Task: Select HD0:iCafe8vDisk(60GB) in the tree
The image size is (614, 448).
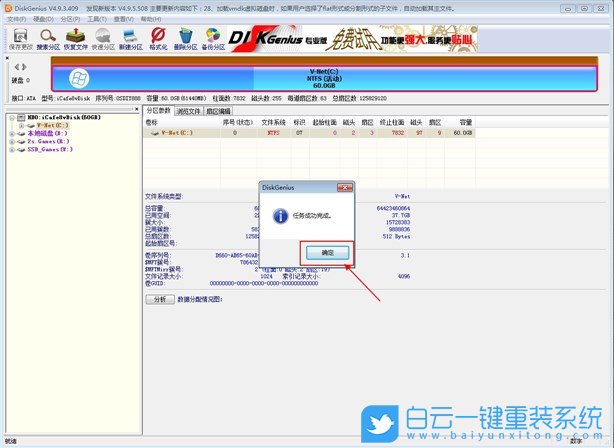Action: pyautogui.click(x=64, y=117)
